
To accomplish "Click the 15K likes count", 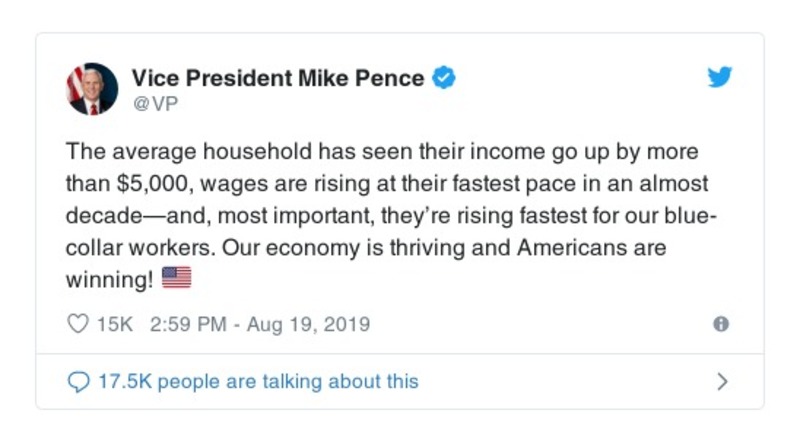I will (x=113, y=324).
